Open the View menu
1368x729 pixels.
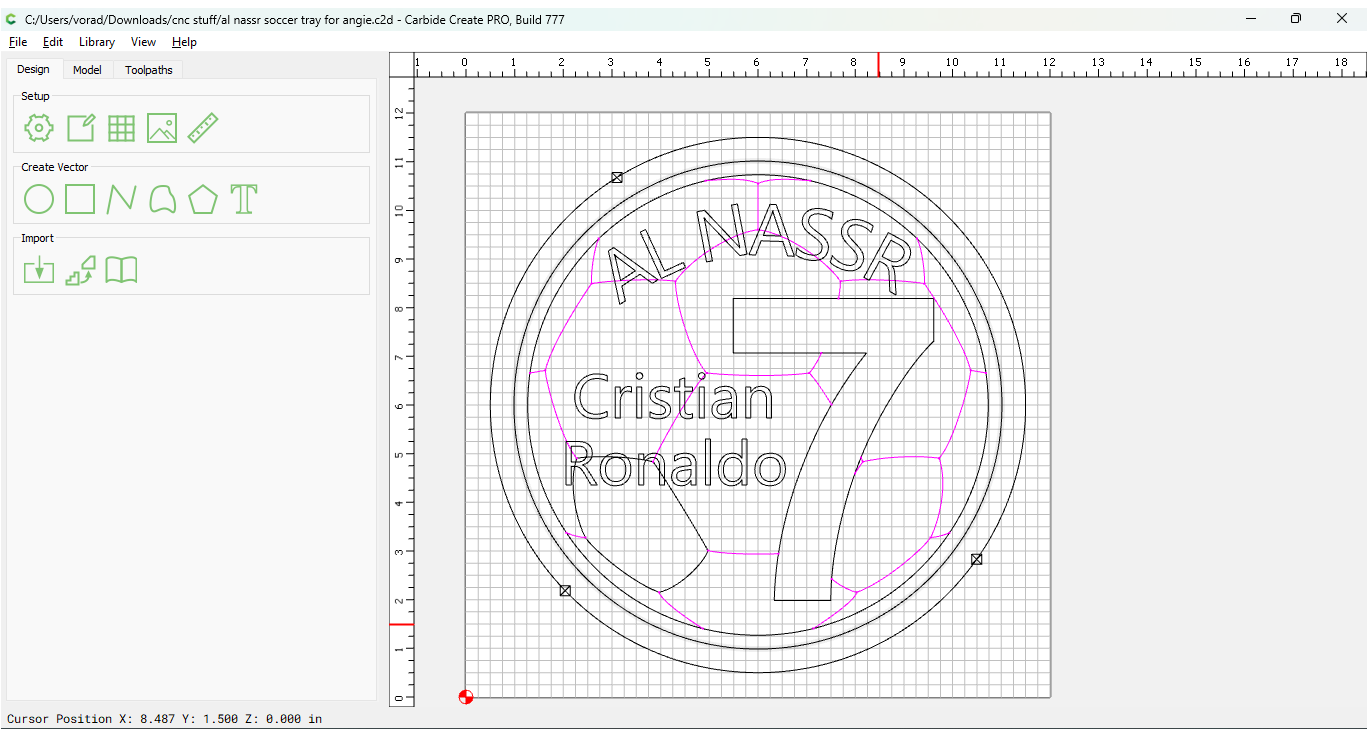pyautogui.click(x=143, y=42)
